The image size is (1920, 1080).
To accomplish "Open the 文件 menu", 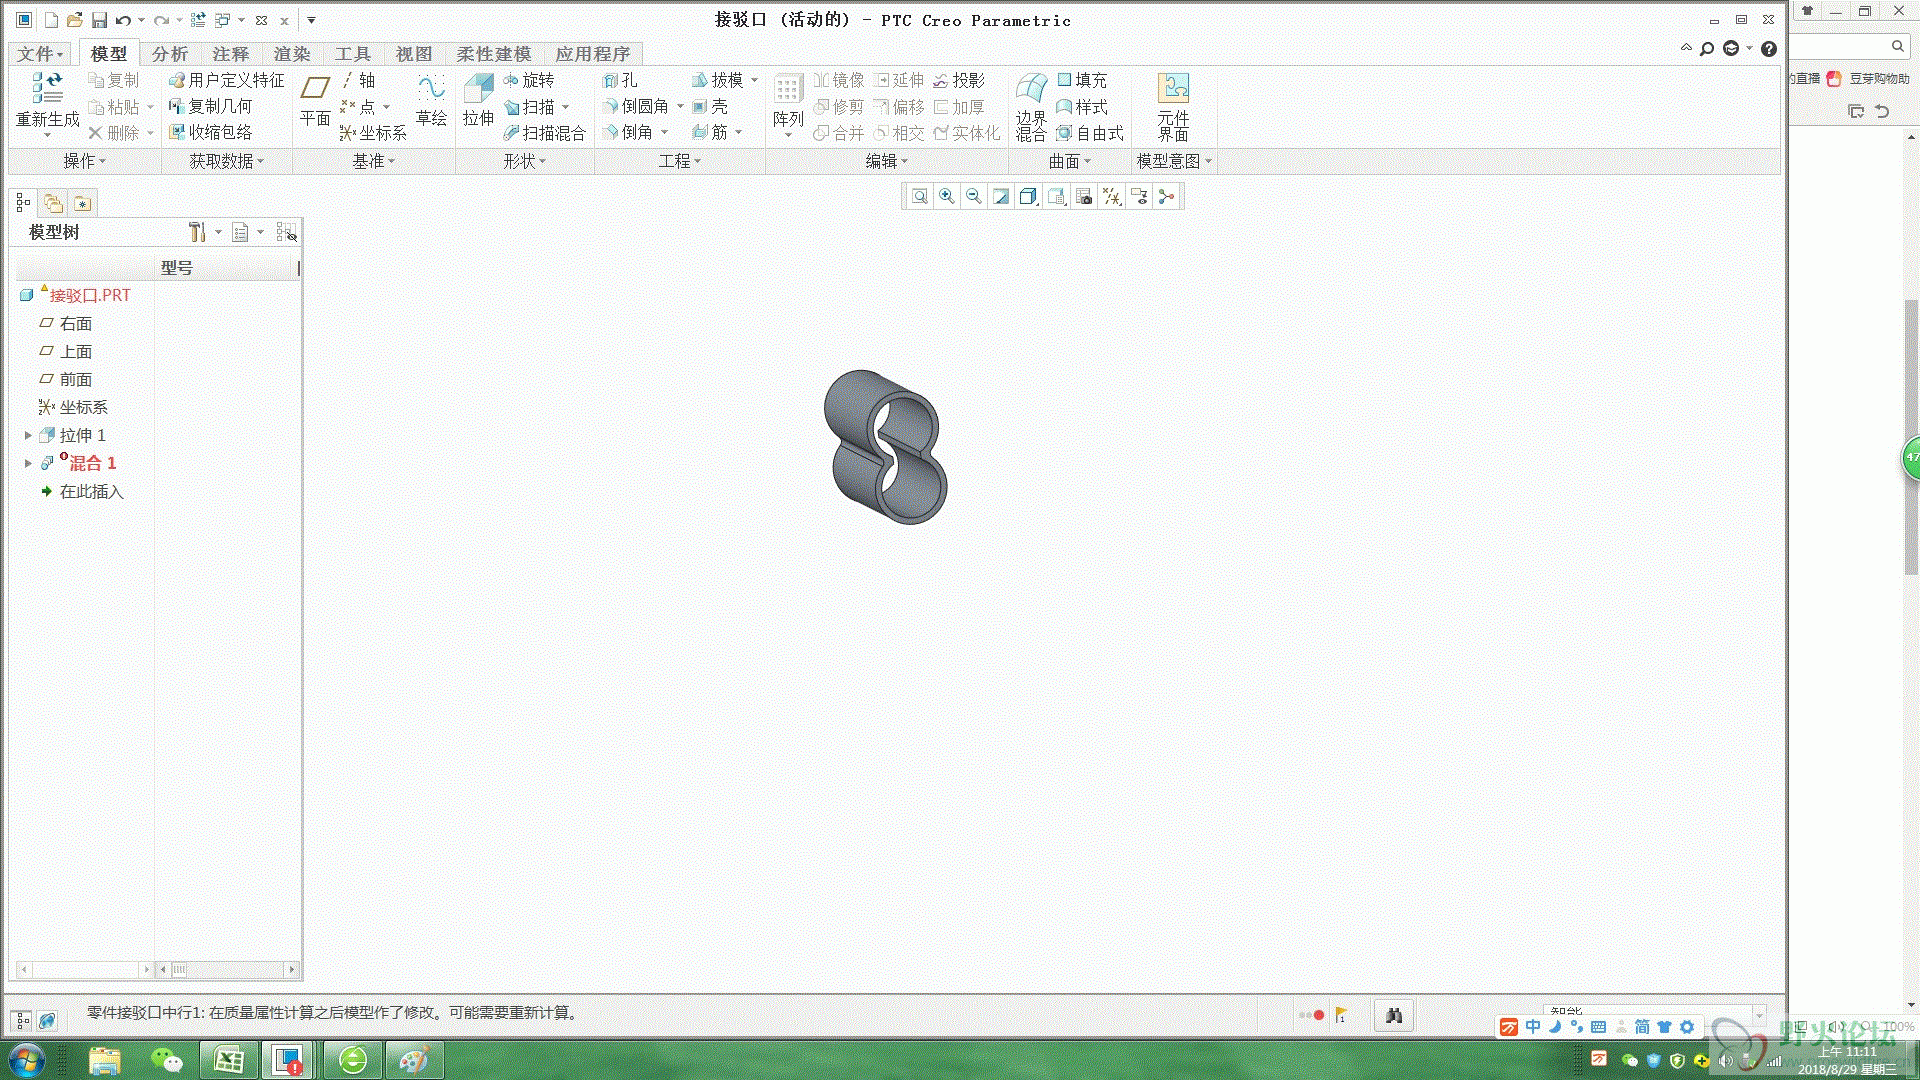I will [x=40, y=54].
